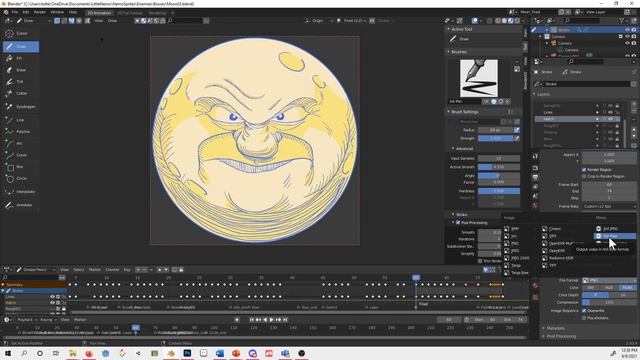Toggle the eye of the Camera collection in outliner

tap(627, 36)
